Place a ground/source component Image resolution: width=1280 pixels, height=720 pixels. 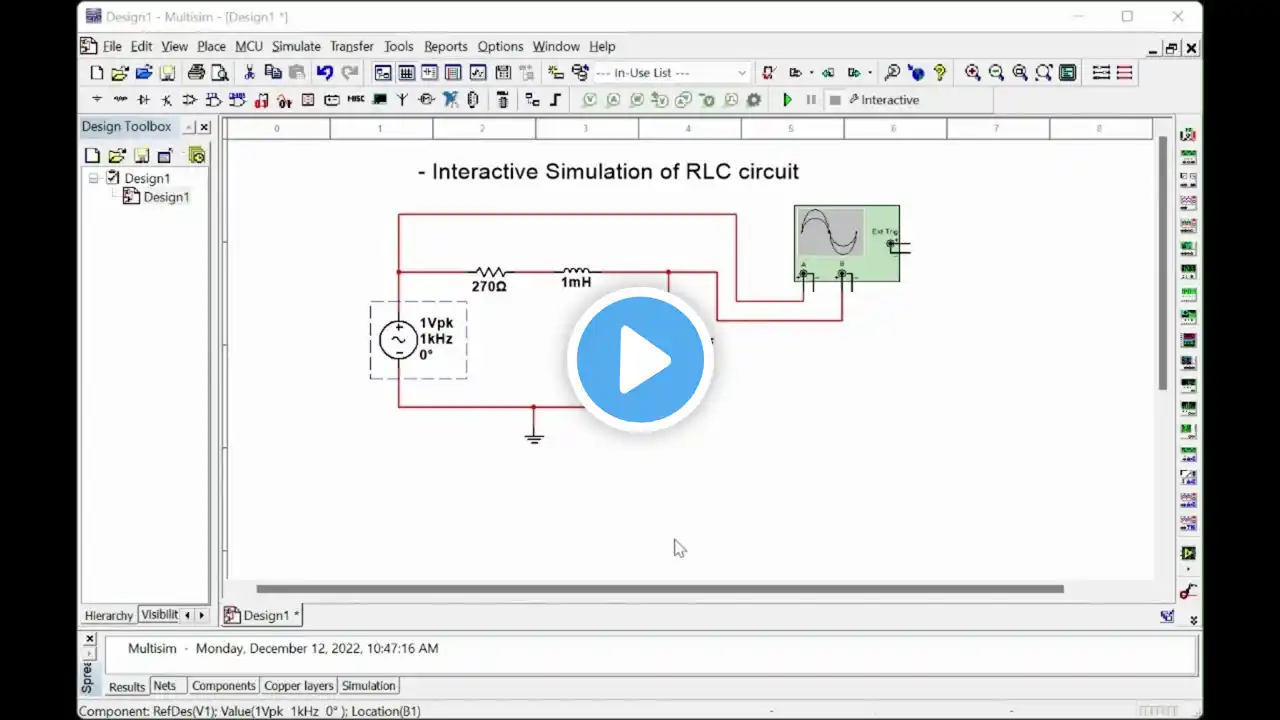97,100
